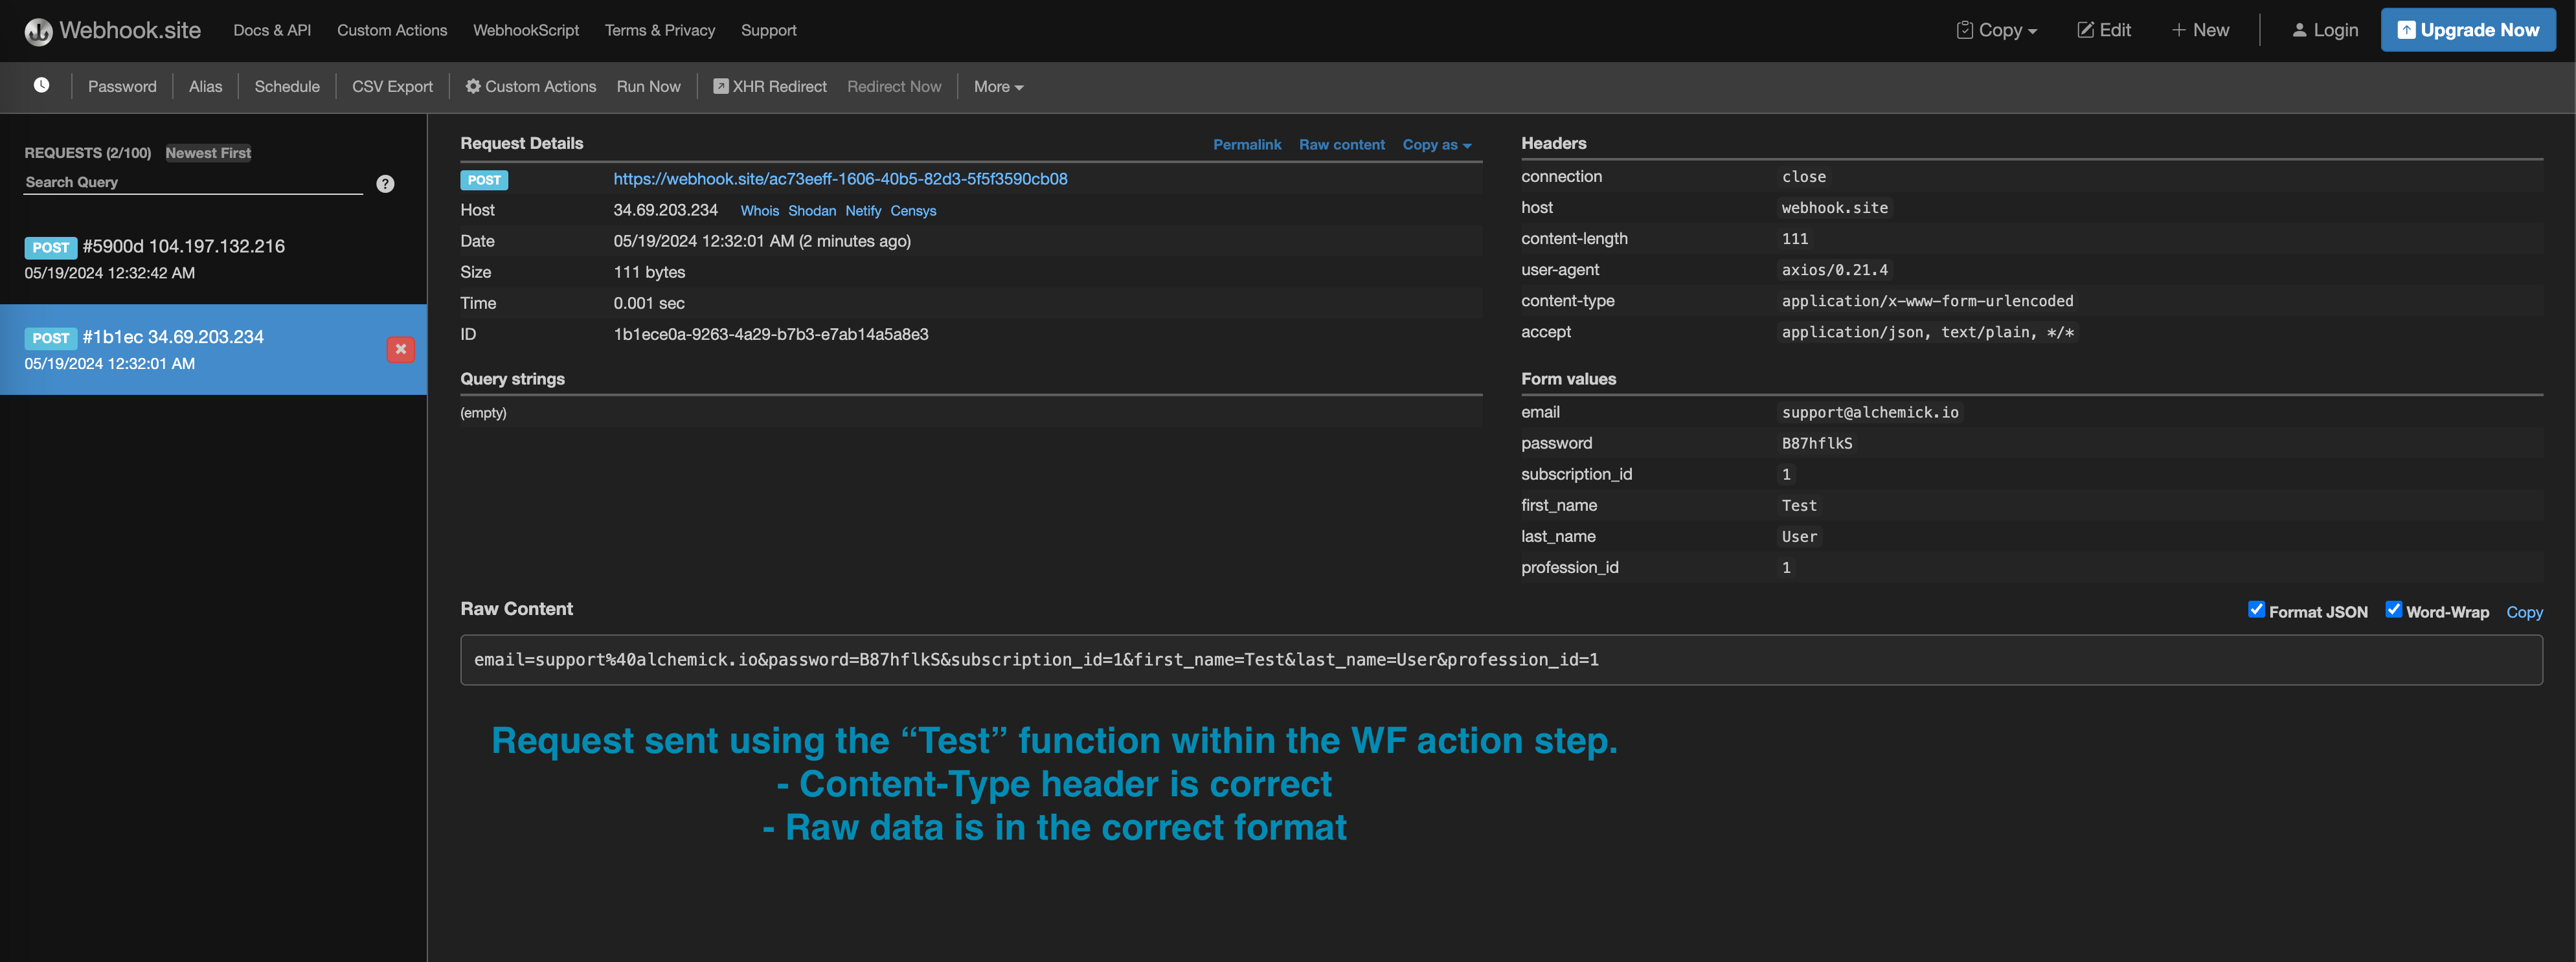Click the host header value webhook.site
2576x962 pixels.
(1834, 208)
